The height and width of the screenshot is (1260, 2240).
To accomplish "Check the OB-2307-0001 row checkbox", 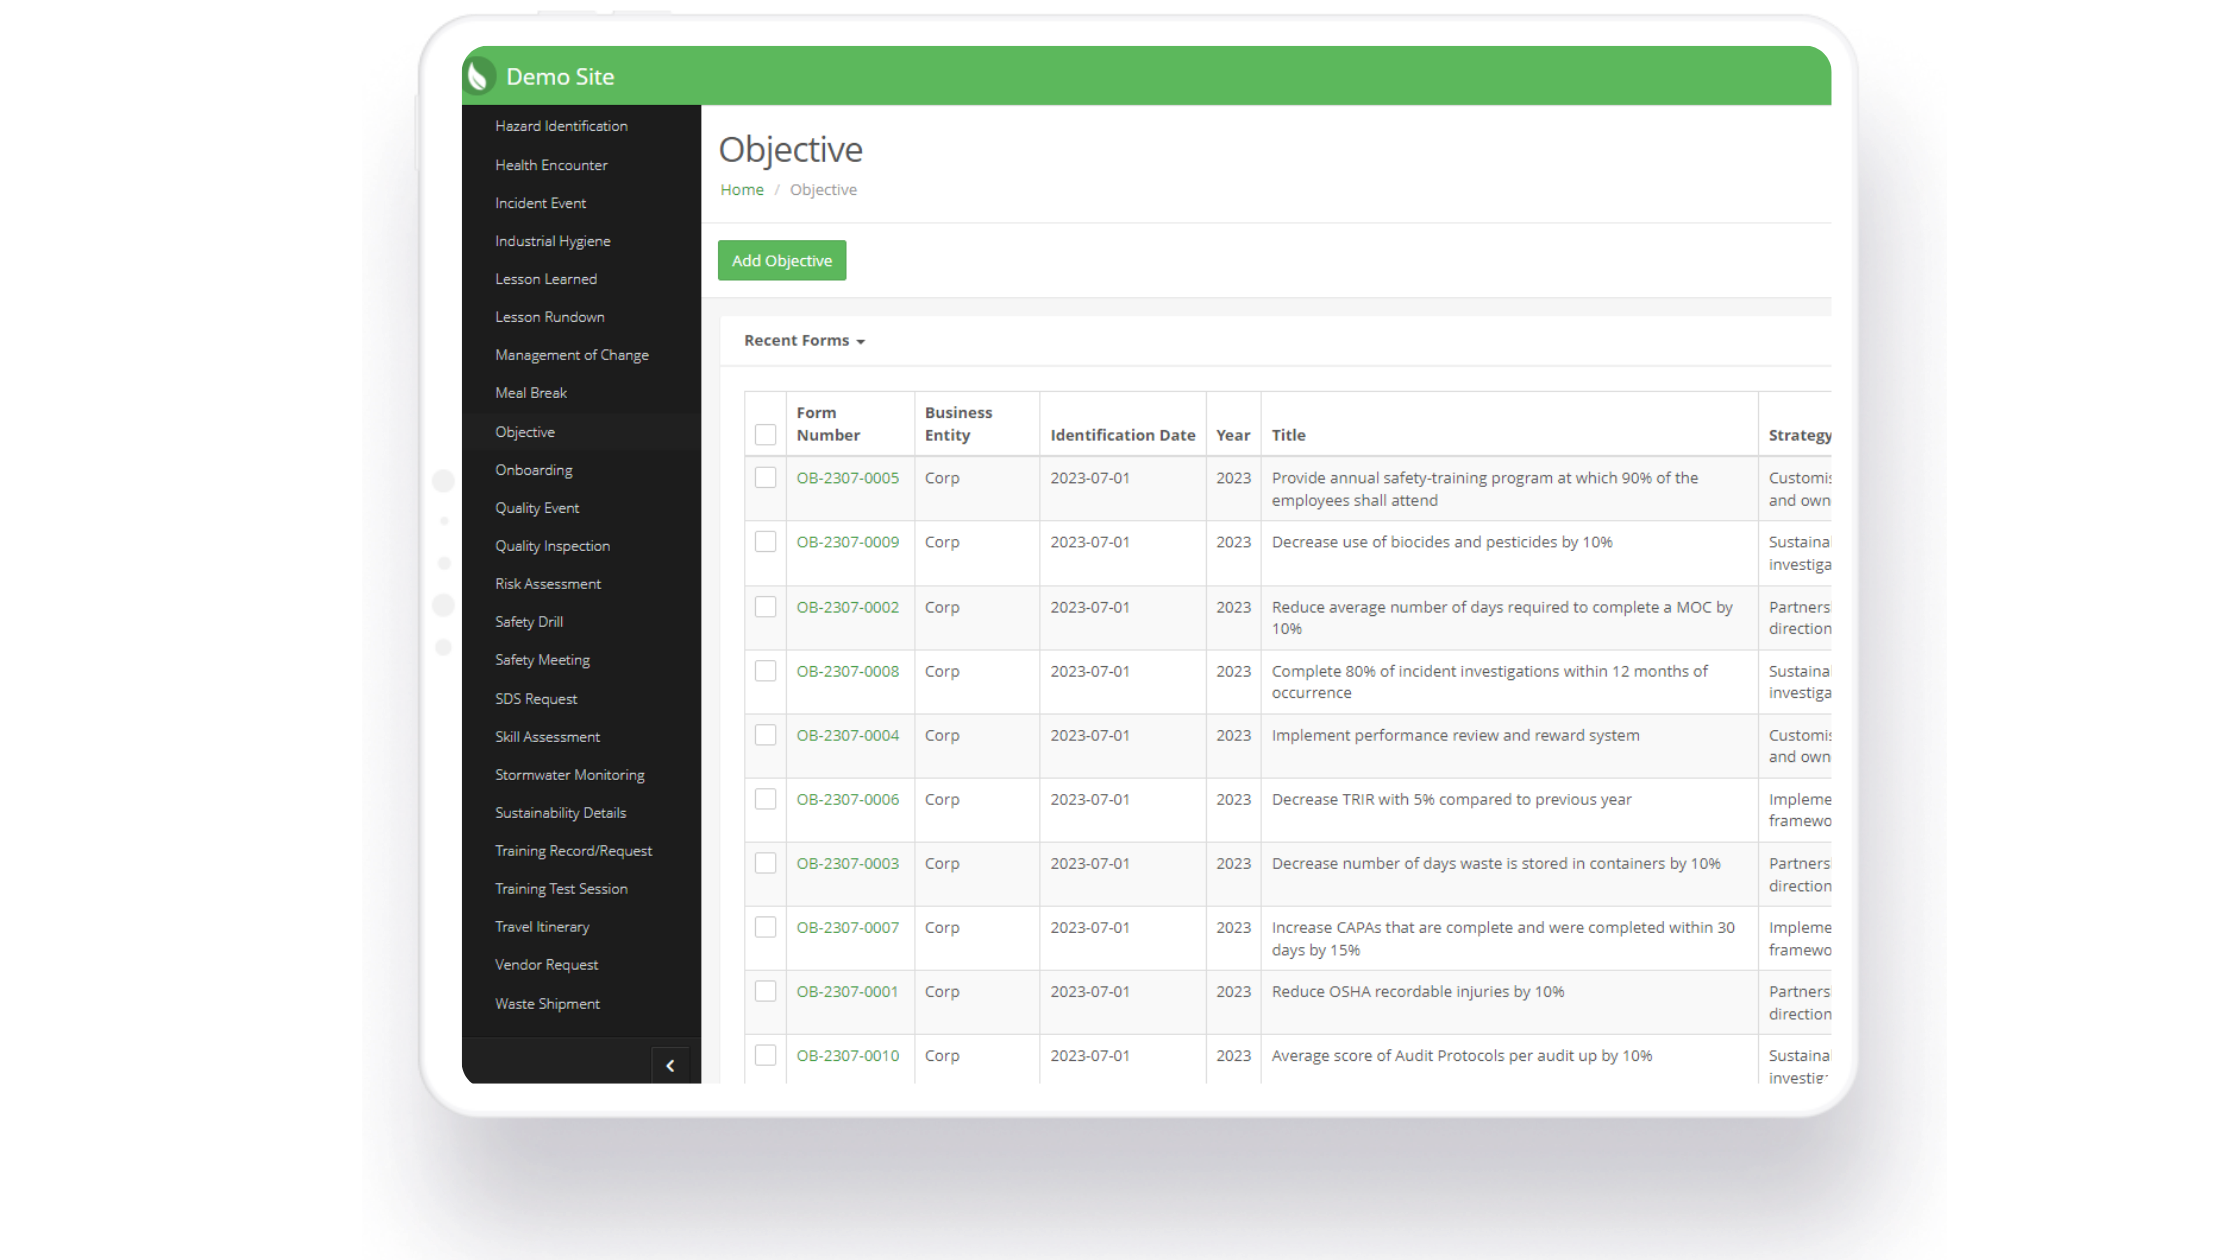I will click(x=765, y=991).
